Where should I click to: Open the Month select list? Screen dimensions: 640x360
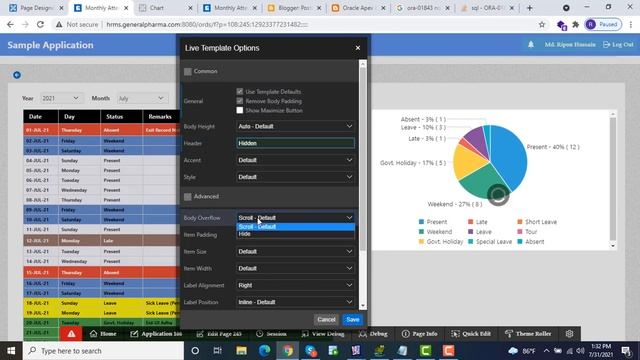click(x=141, y=98)
